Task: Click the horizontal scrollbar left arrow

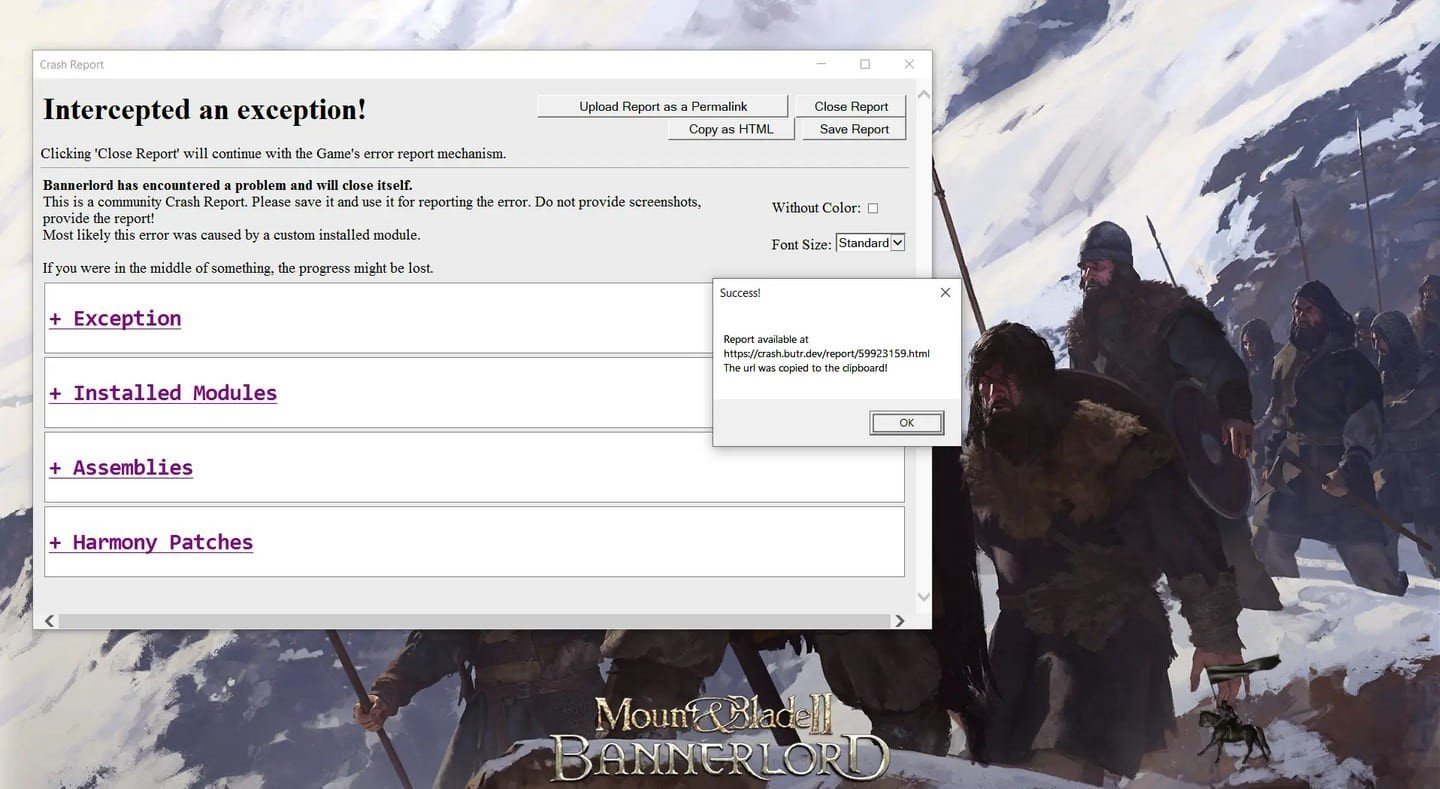Action: (x=49, y=621)
